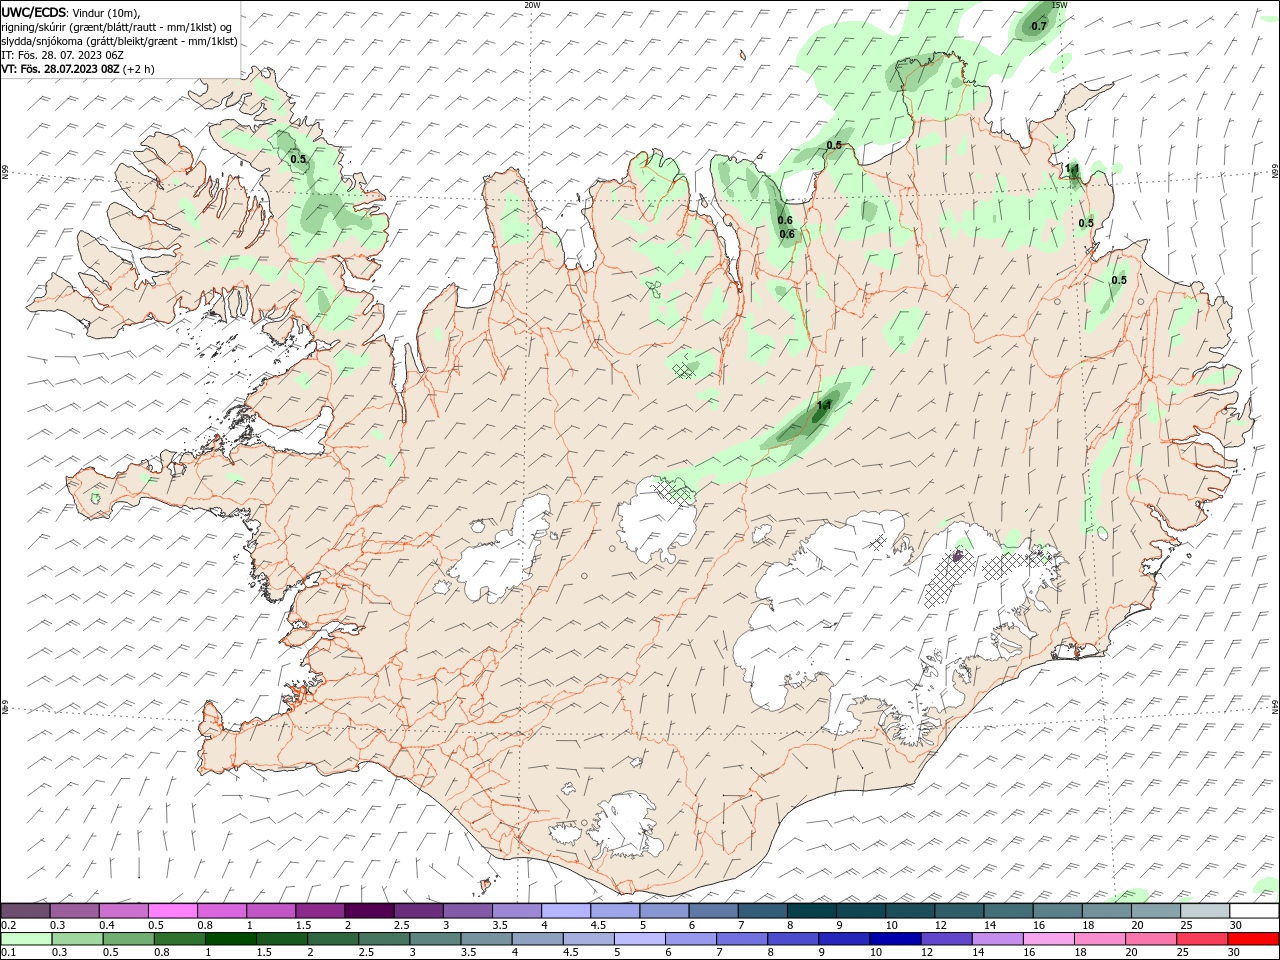Click the lower of the two 0.6 values
Viewport: 1280px width, 960px height.
point(787,234)
